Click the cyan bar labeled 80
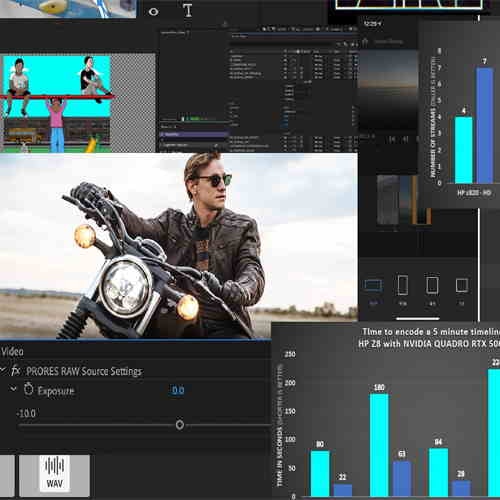The height and width of the screenshot is (500, 500). click(x=320, y=473)
